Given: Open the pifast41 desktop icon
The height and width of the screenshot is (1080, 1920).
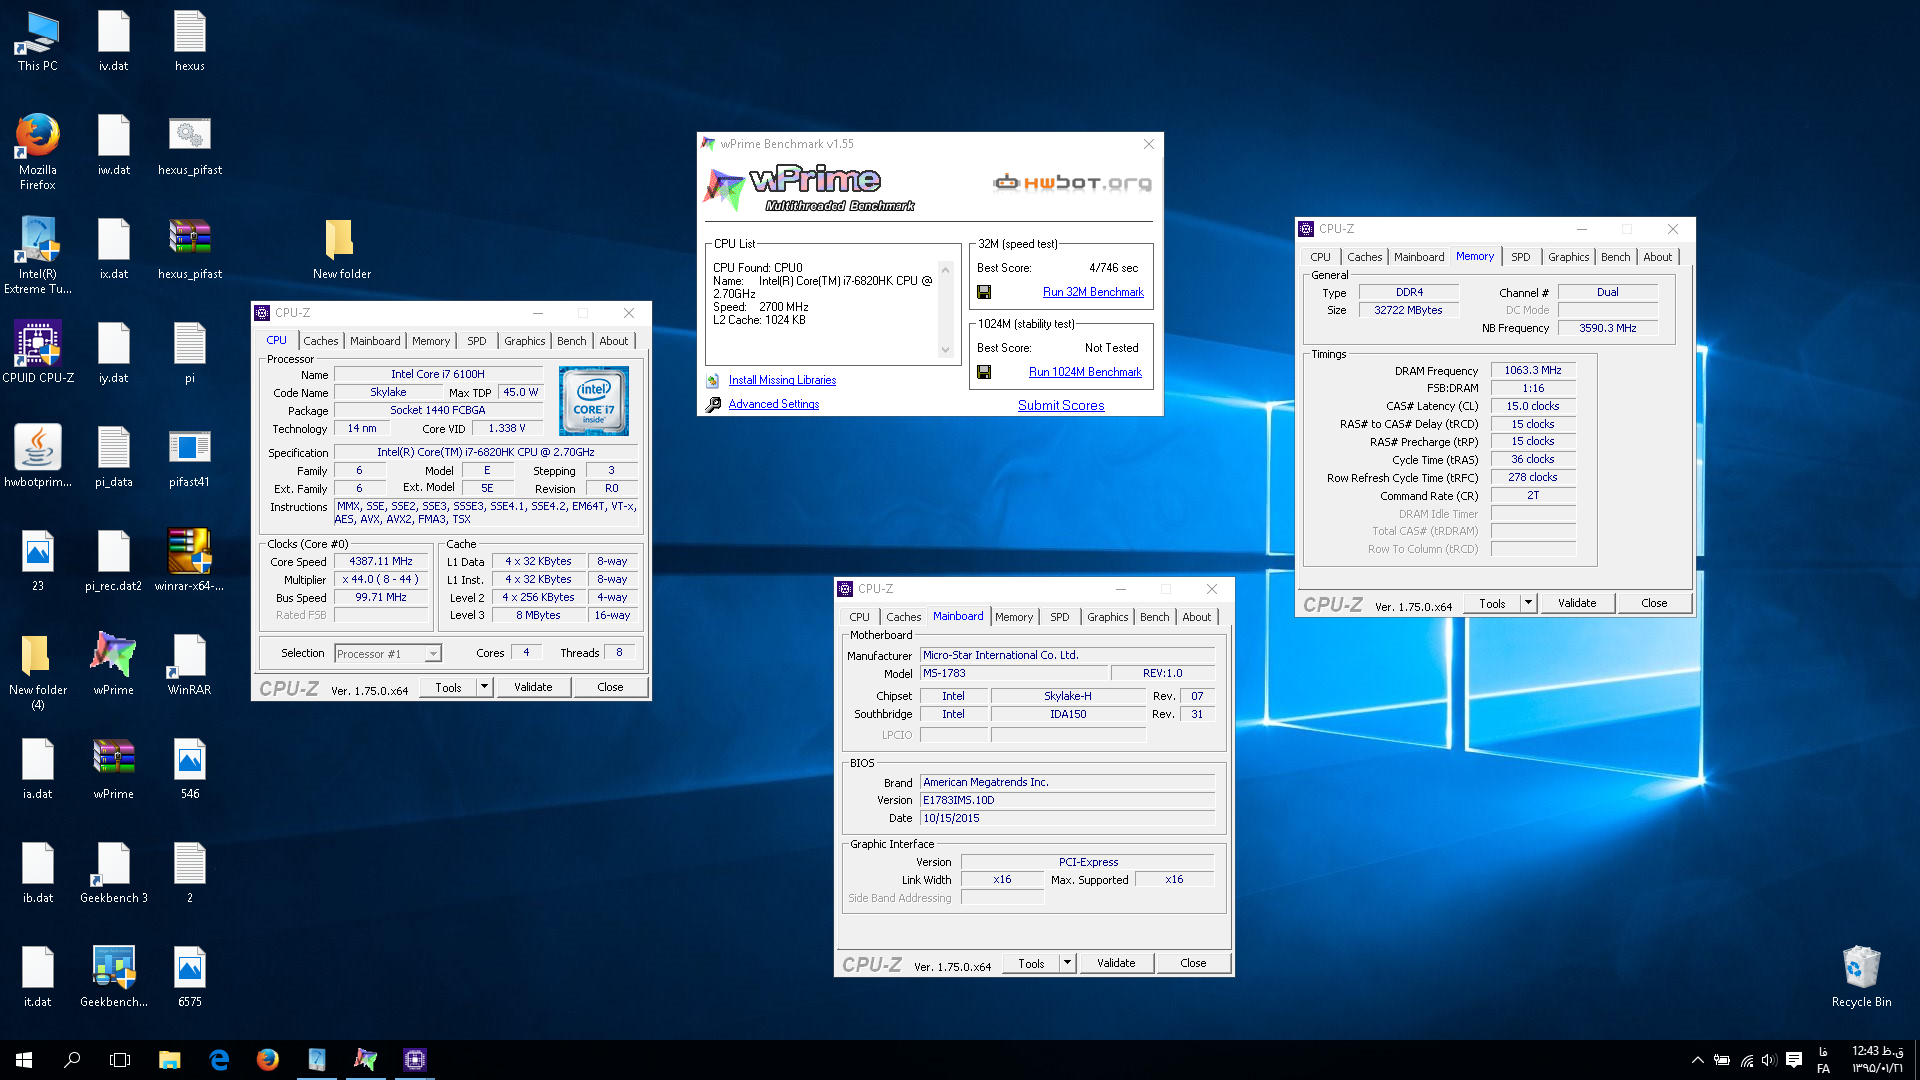Looking at the screenshot, I should click(190, 456).
